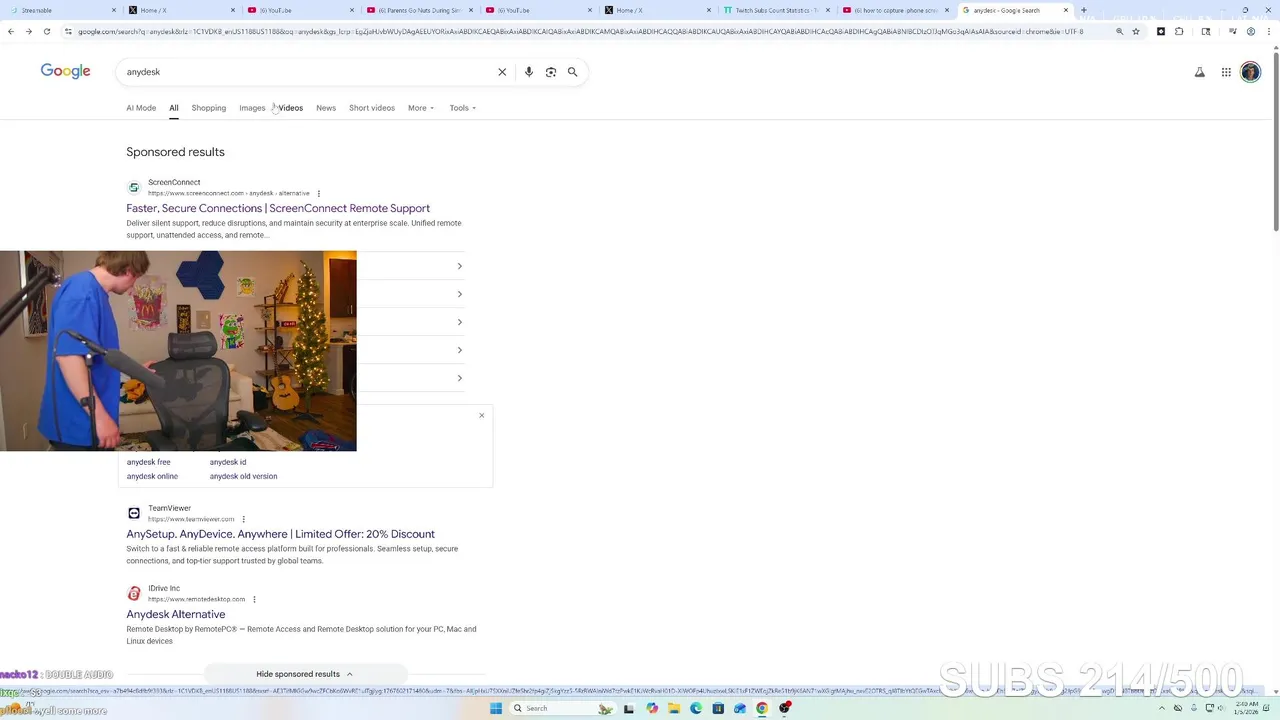Image resolution: width=1280 pixels, height=720 pixels.
Task: Click the page vertical scrollbar
Action: [x=1275, y=140]
